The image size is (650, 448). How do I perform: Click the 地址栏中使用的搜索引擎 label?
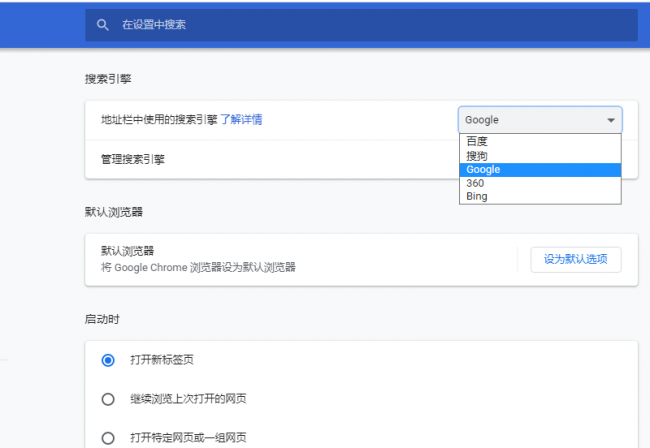(x=159, y=119)
